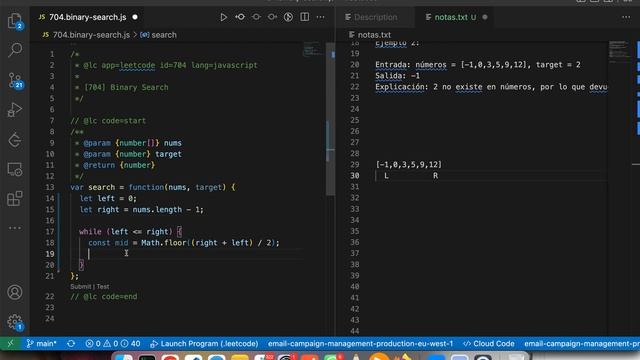The image size is (640, 360).
Task: Synchronize changes from the status bar sync icon
Action: point(71,344)
